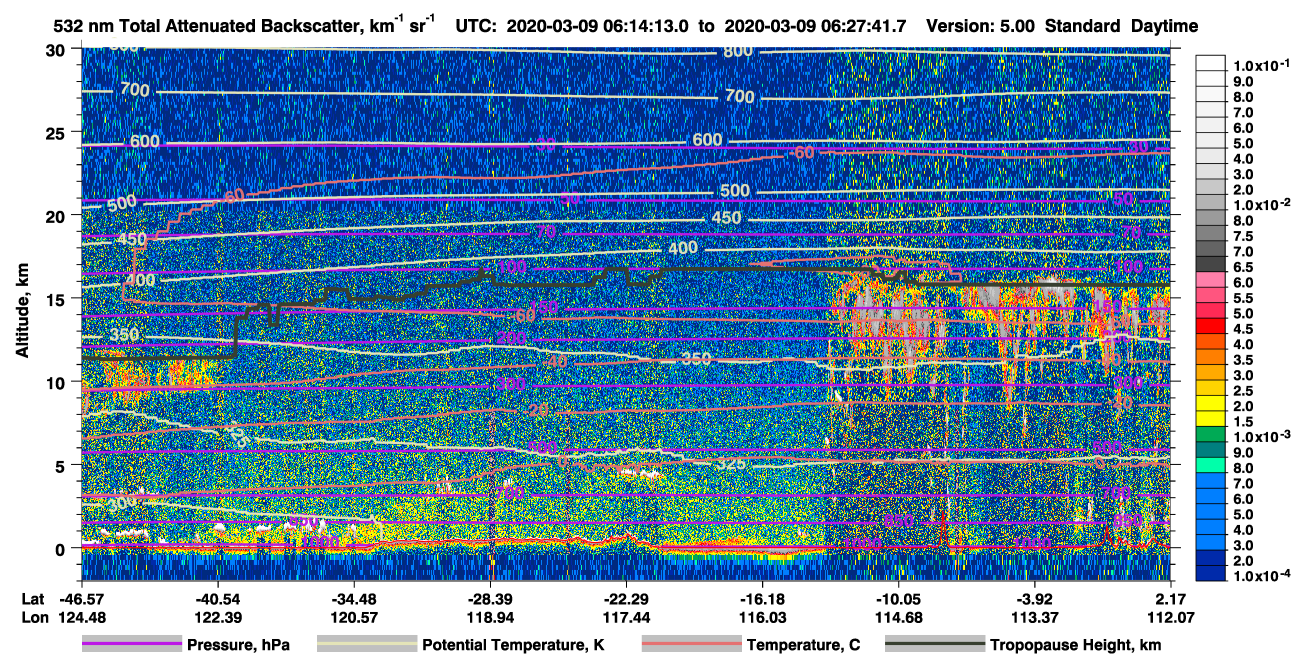This screenshot has height=667, width=1300.
Task: Click the darkest blue bottom colorbar swatch
Action: [1211, 573]
